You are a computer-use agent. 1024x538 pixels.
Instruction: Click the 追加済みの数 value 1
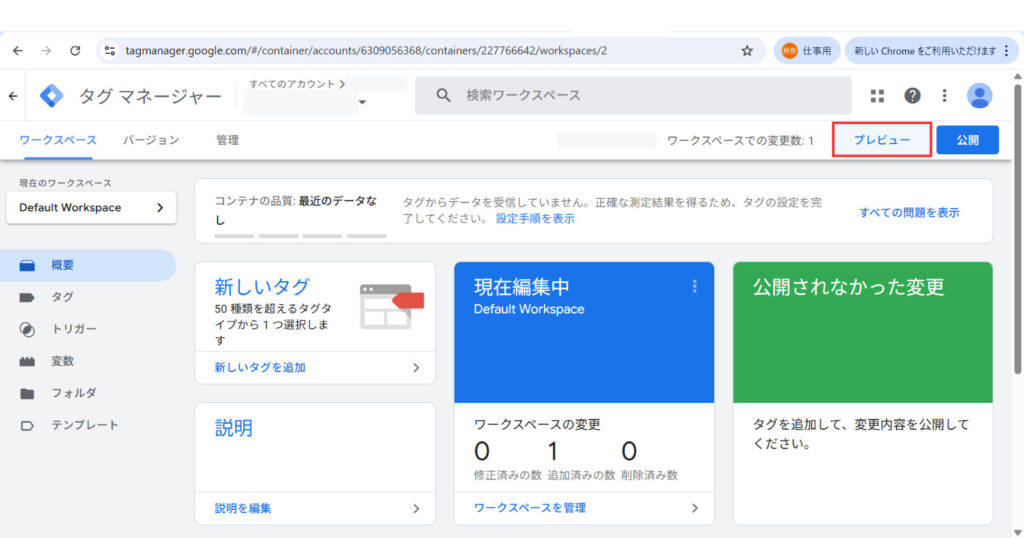point(553,451)
